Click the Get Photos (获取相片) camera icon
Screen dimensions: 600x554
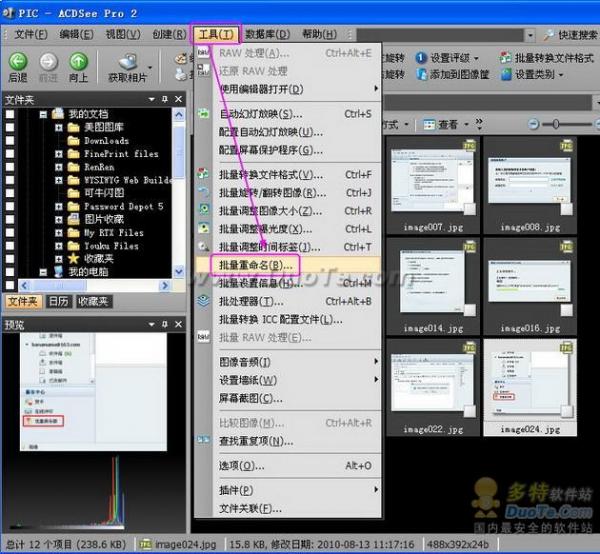[x=128, y=62]
